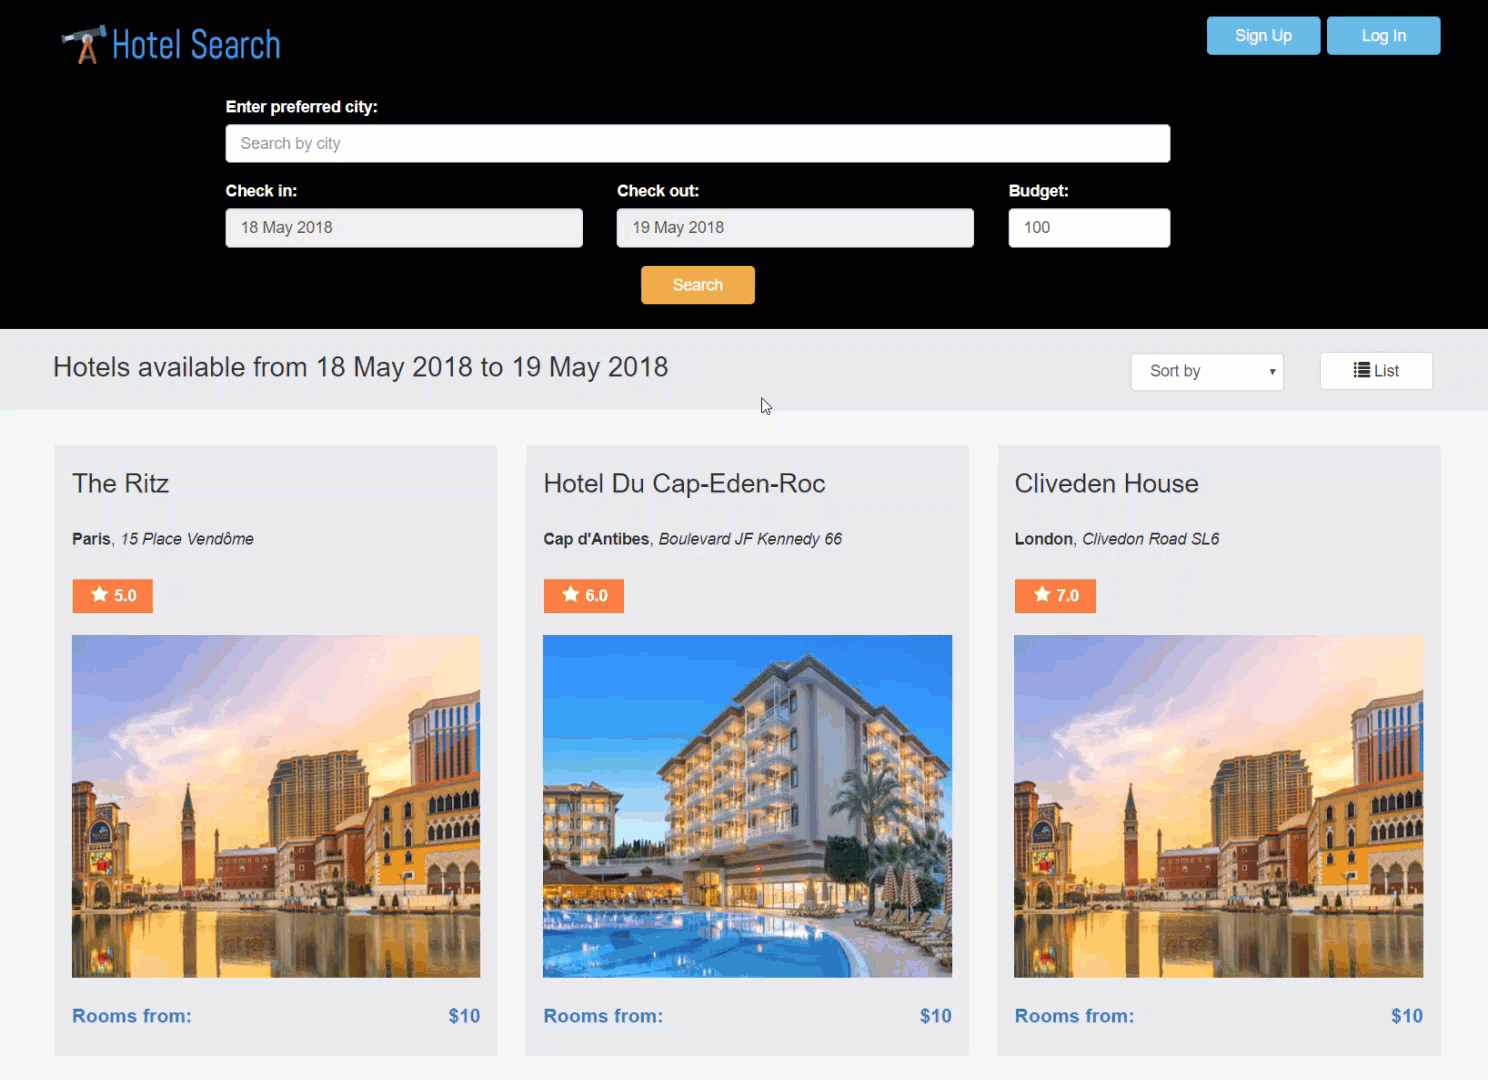Viewport: 1488px width, 1080px height.
Task: Open the Check out date field
Action: [x=795, y=228]
